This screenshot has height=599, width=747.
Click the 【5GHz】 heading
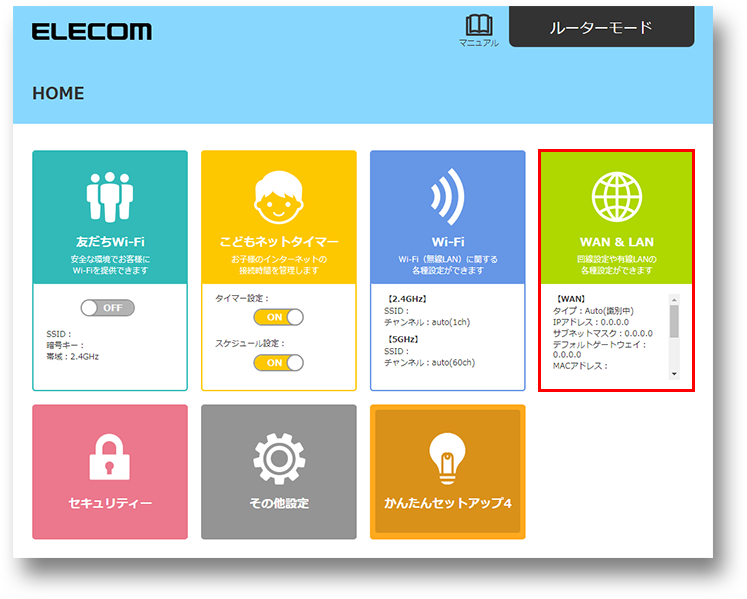pos(403,339)
